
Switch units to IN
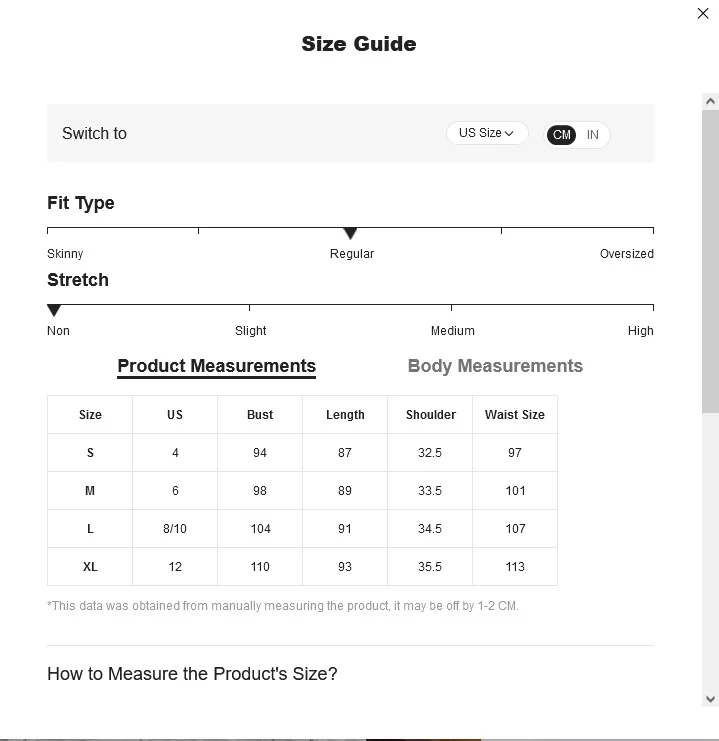pyautogui.click(x=592, y=135)
